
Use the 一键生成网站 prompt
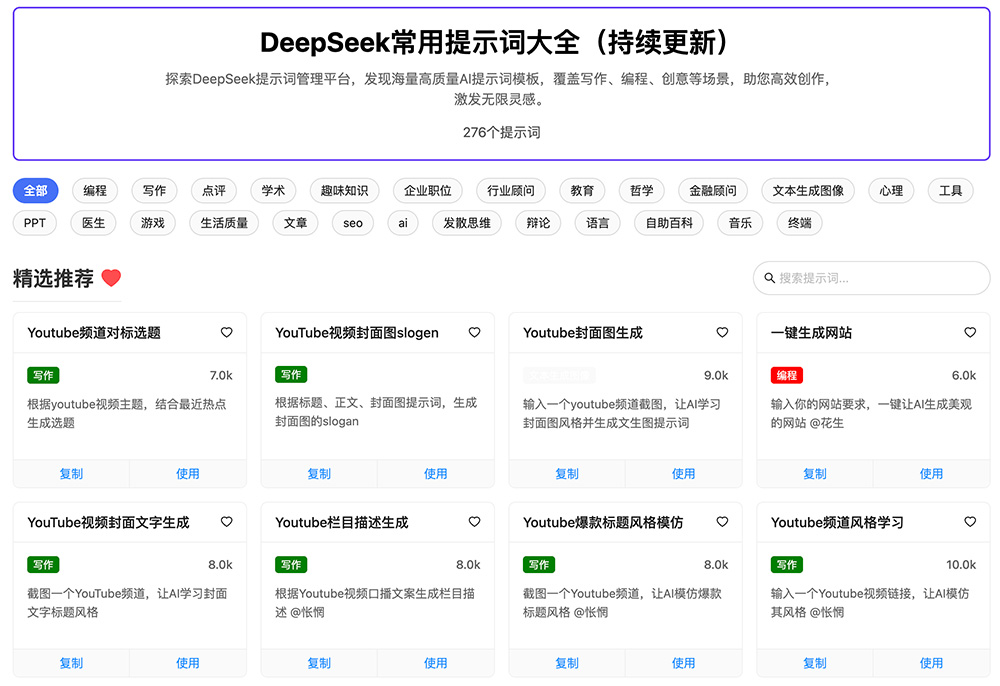tap(931, 474)
